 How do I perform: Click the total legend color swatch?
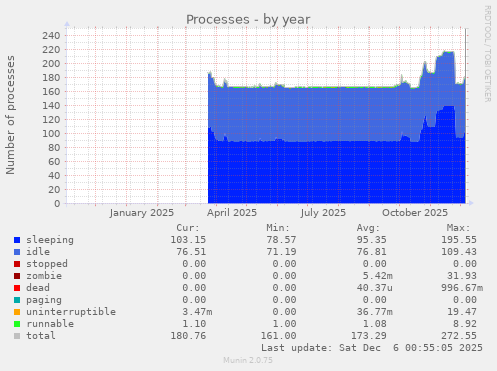click(x=17, y=336)
